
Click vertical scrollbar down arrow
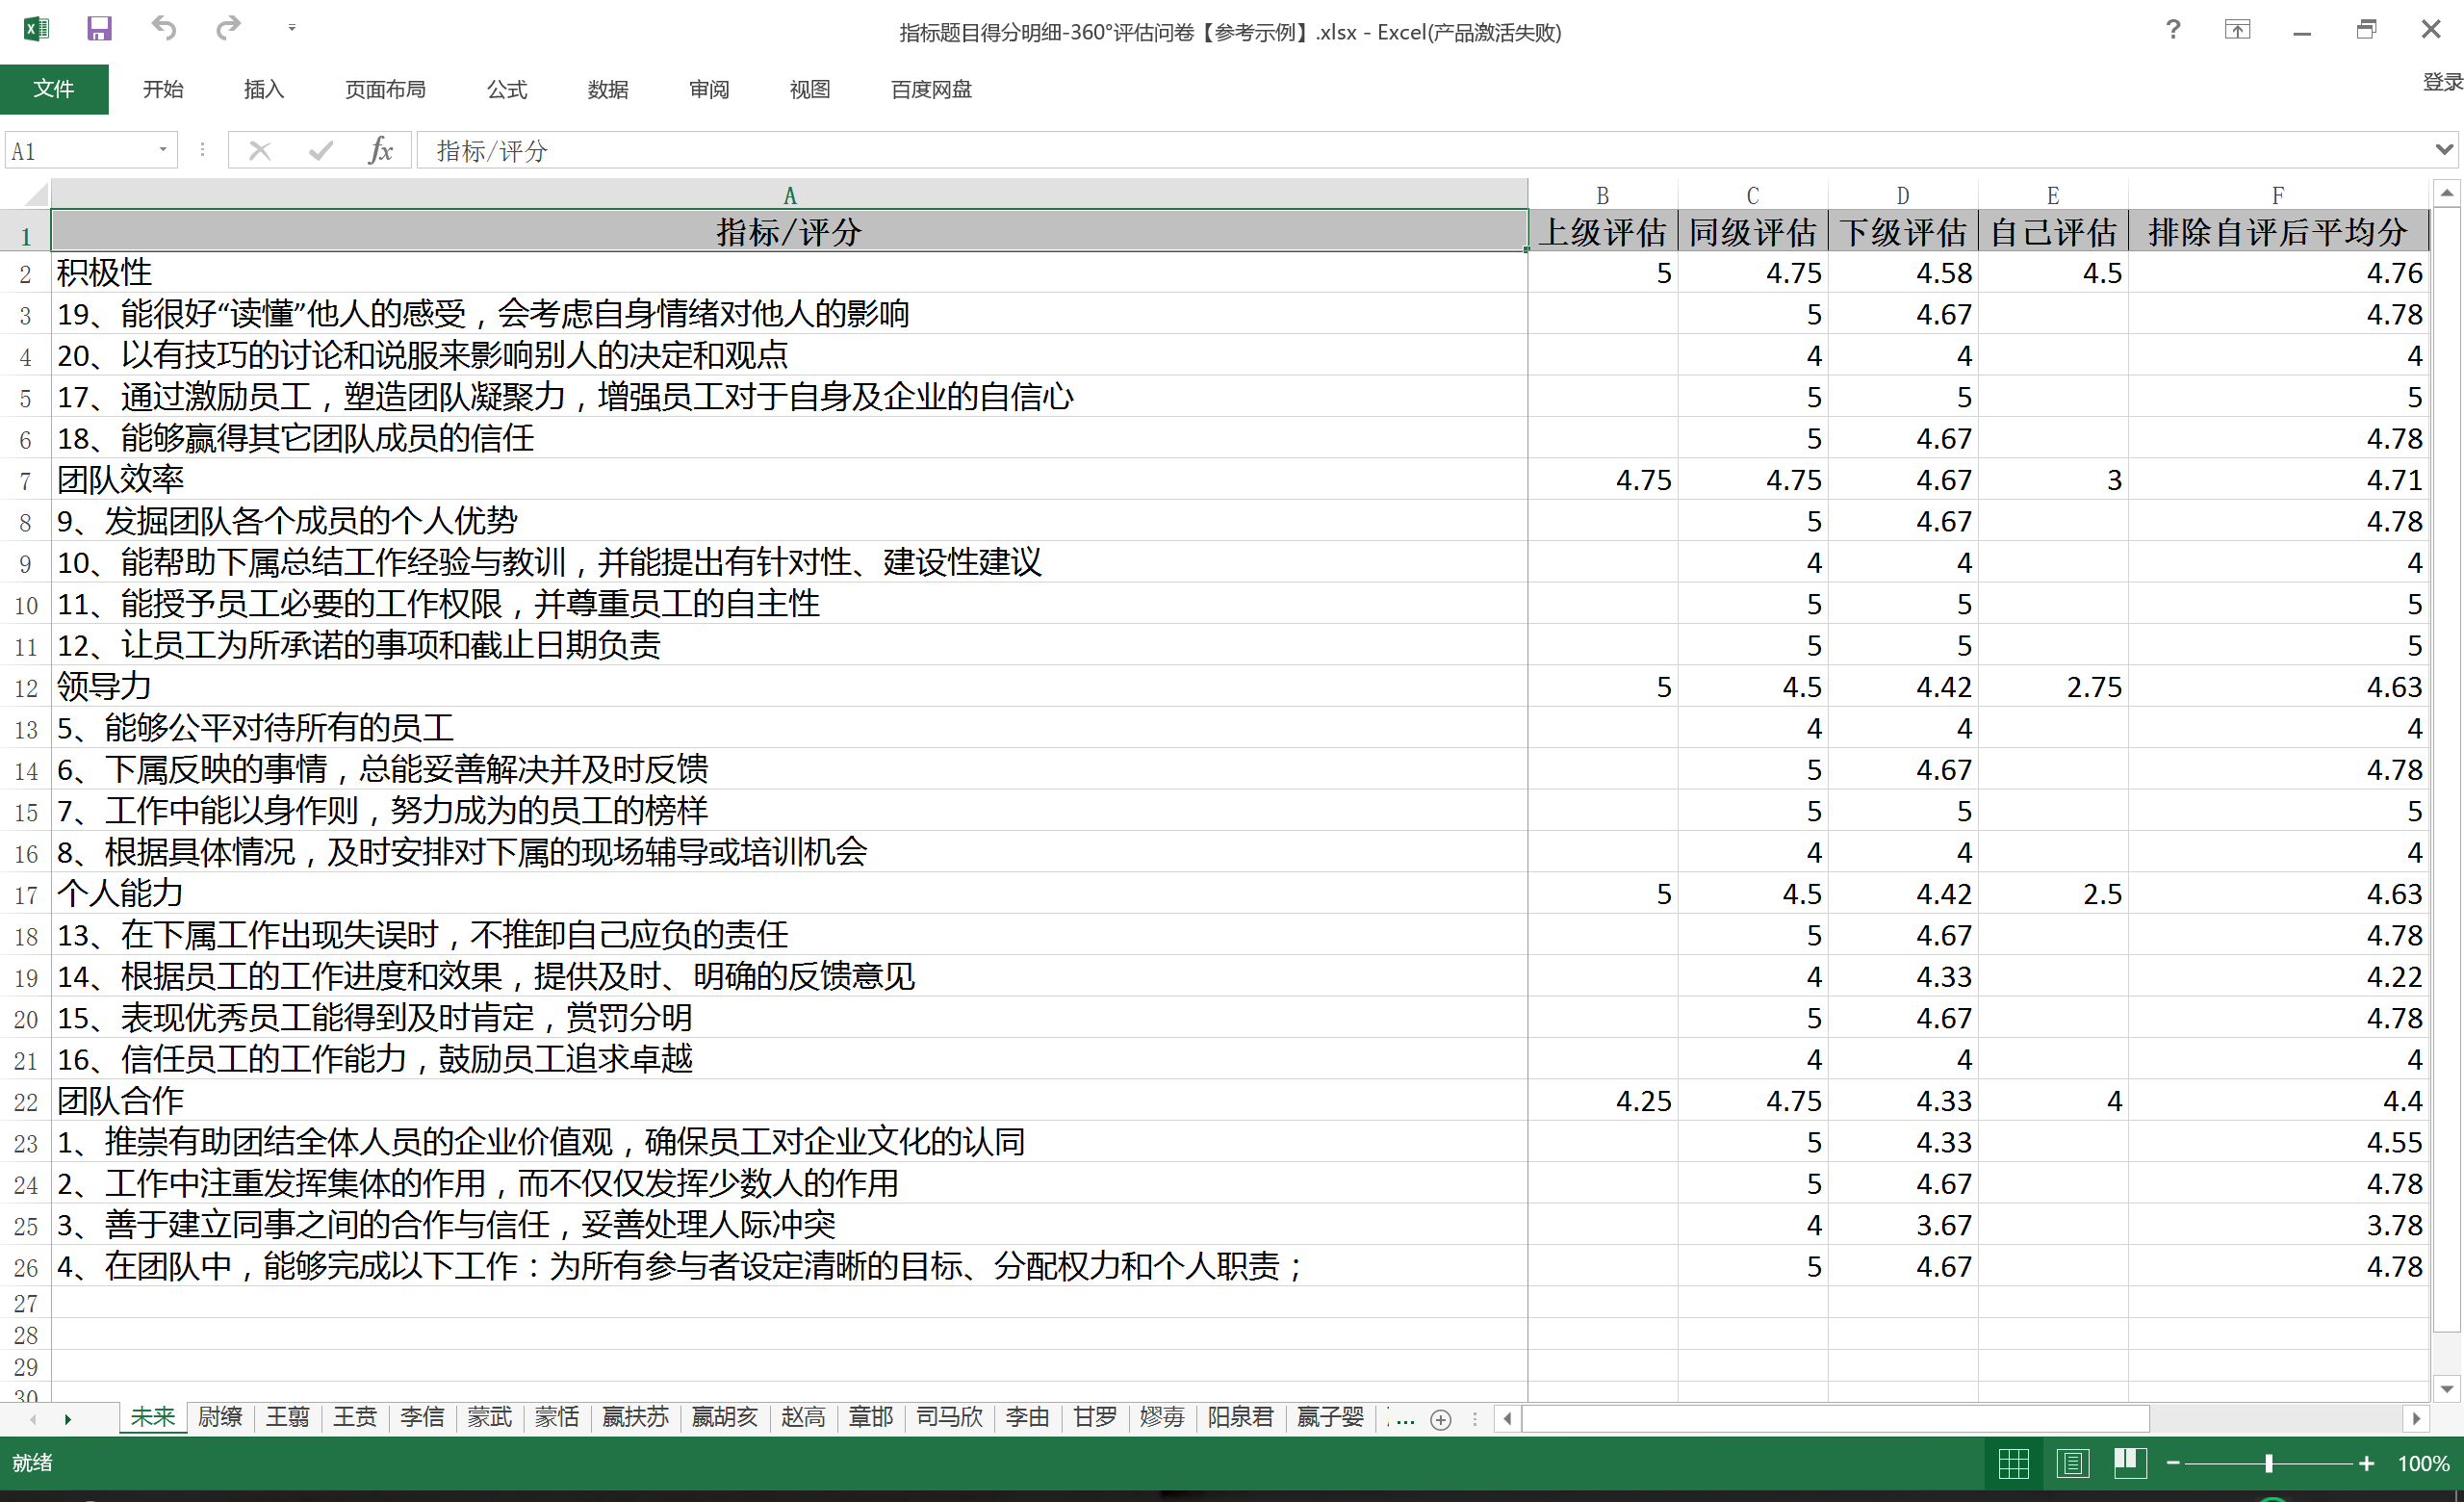2446,1388
